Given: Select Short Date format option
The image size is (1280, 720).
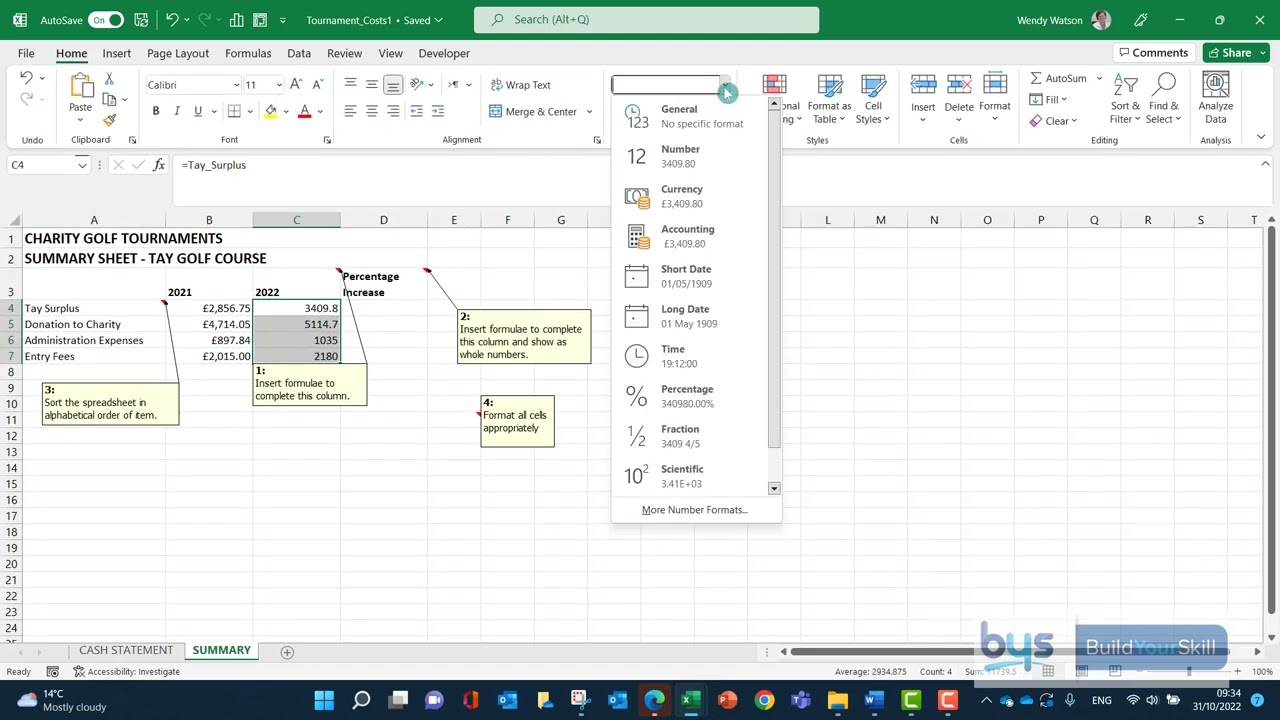Looking at the screenshot, I should click(x=690, y=276).
